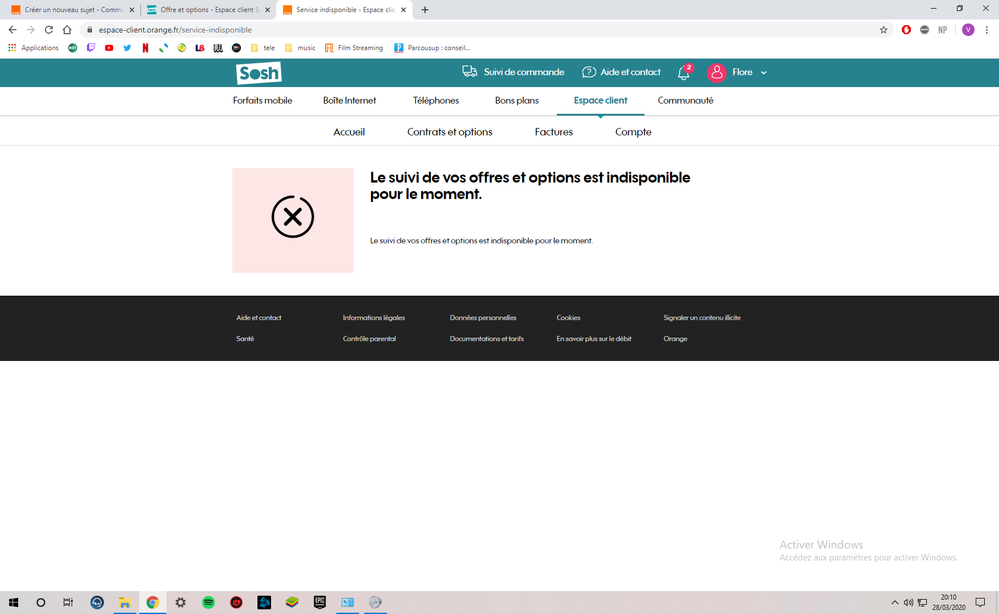Expand the Flore account dropdown chevron
Screen dimensions: 999x614
(764, 73)
